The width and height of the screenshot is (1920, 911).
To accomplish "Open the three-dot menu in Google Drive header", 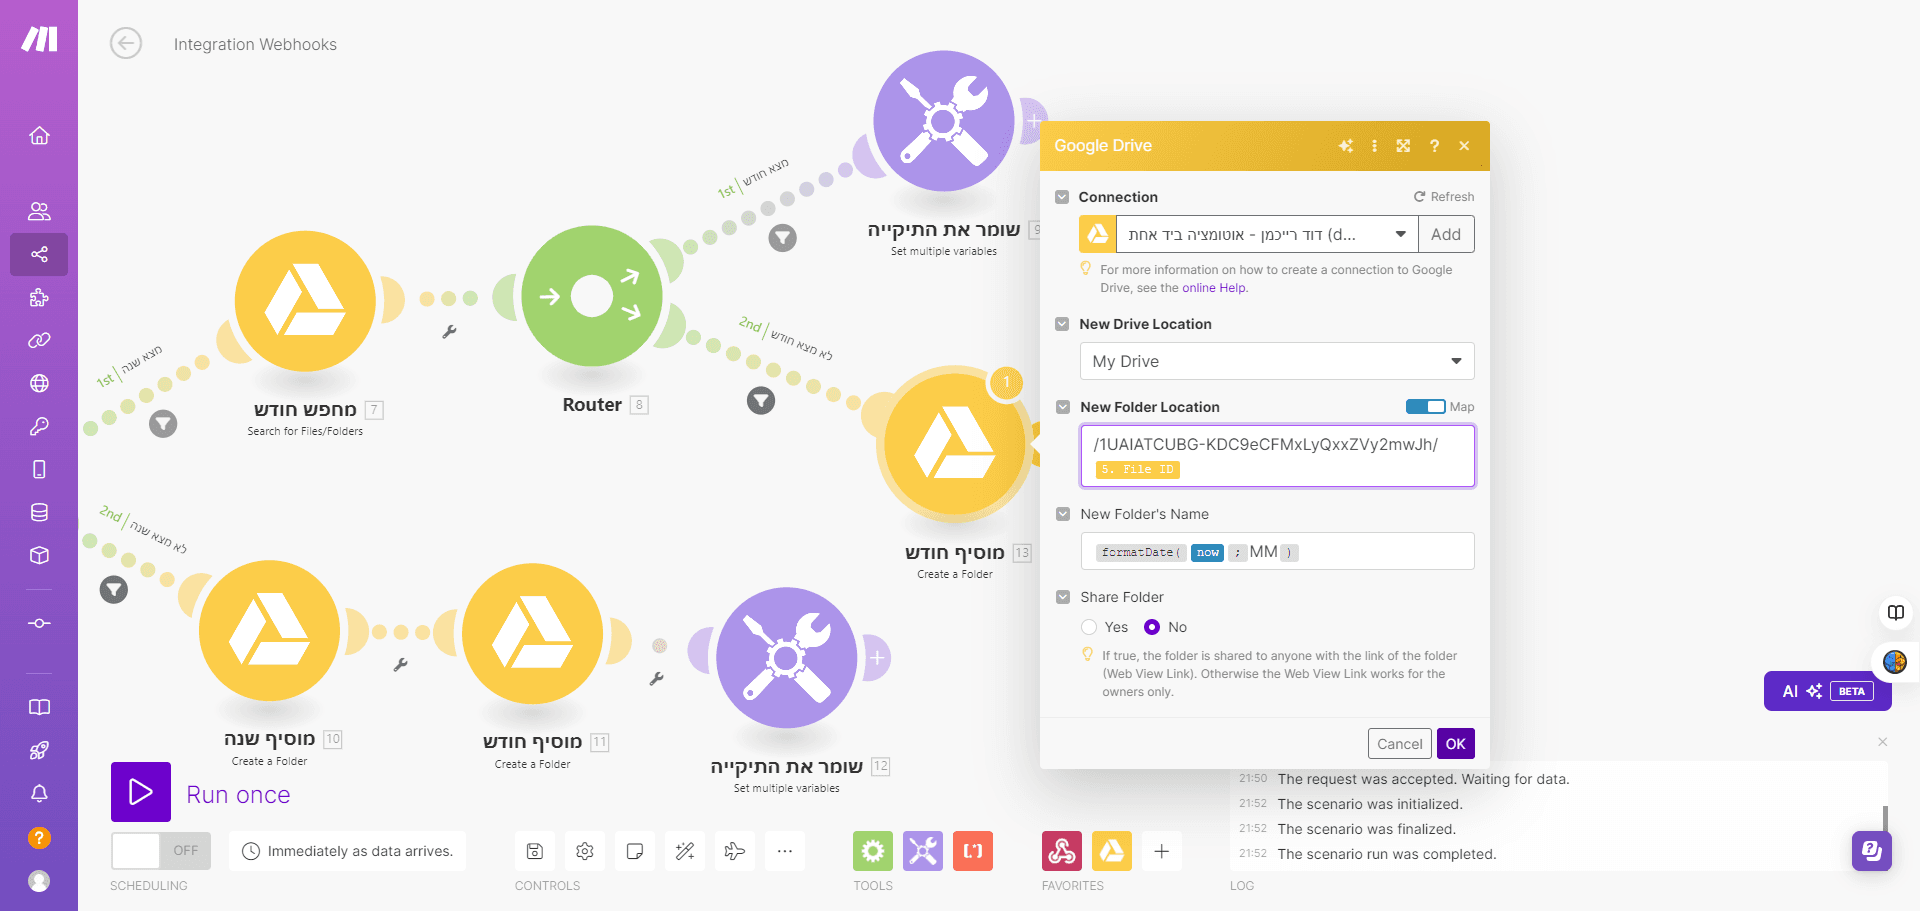I will pos(1374,146).
